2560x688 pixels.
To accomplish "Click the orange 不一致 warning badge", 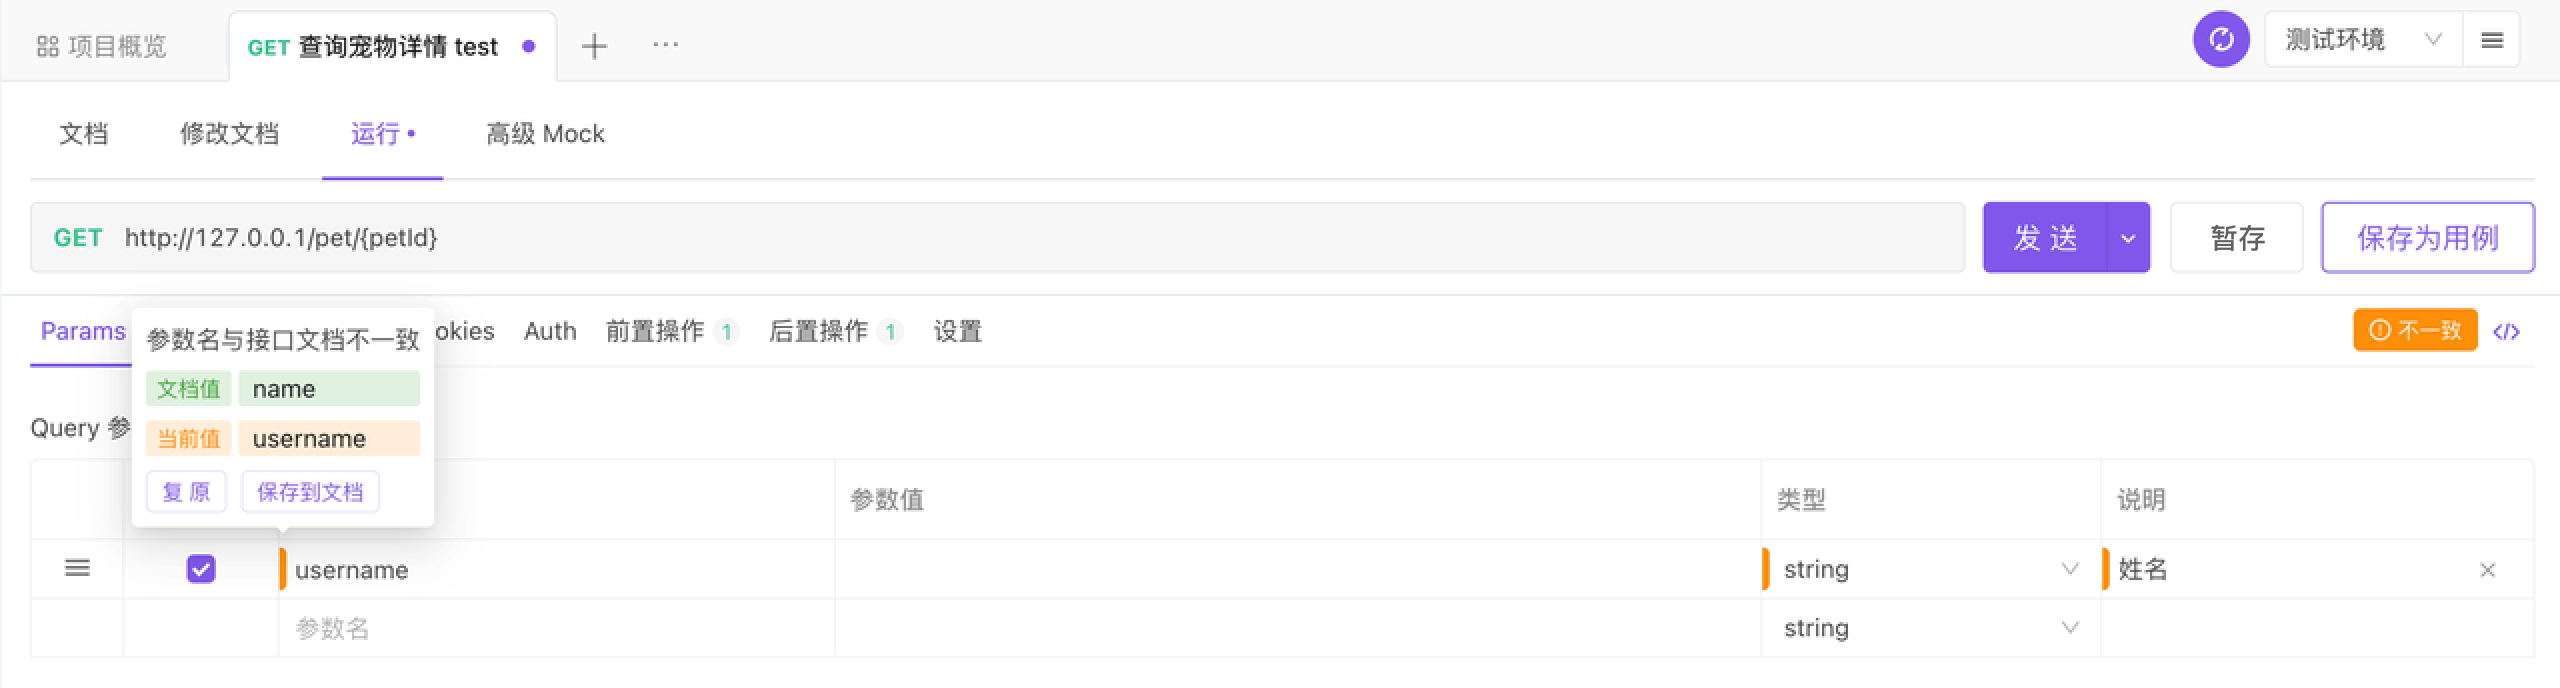I will coord(2415,330).
